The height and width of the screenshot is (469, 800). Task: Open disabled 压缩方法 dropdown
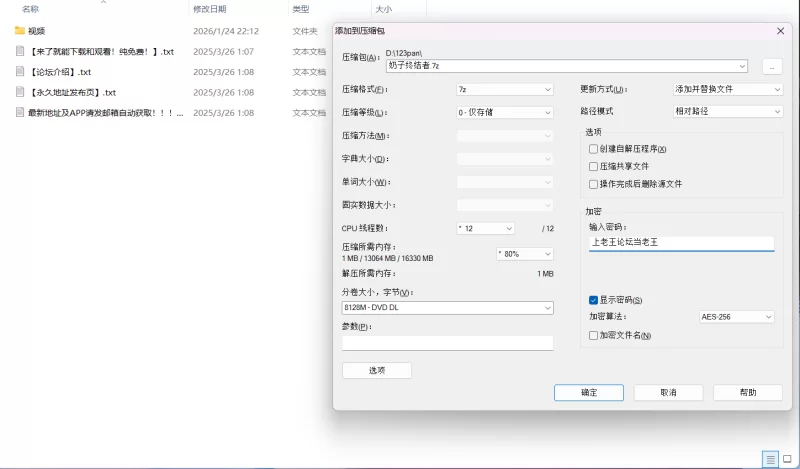(505, 136)
